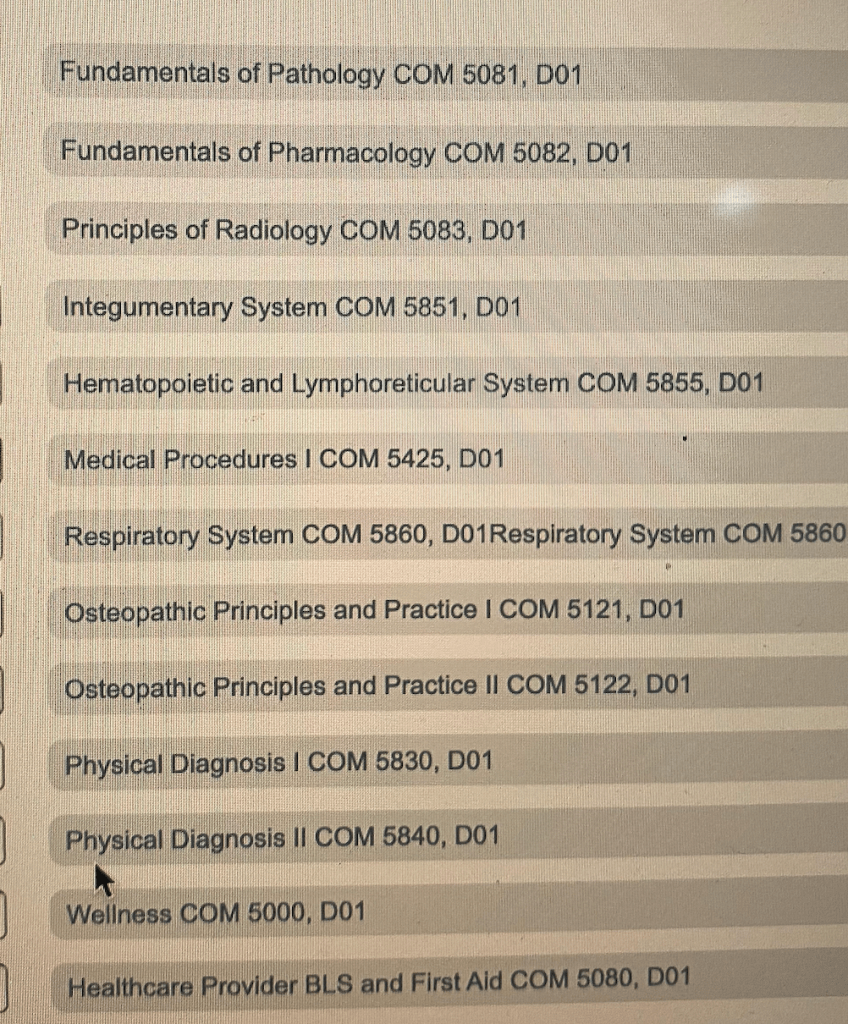Click the Wellness COM 5000 course
The width and height of the screenshot is (848, 1024).
tap(216, 913)
